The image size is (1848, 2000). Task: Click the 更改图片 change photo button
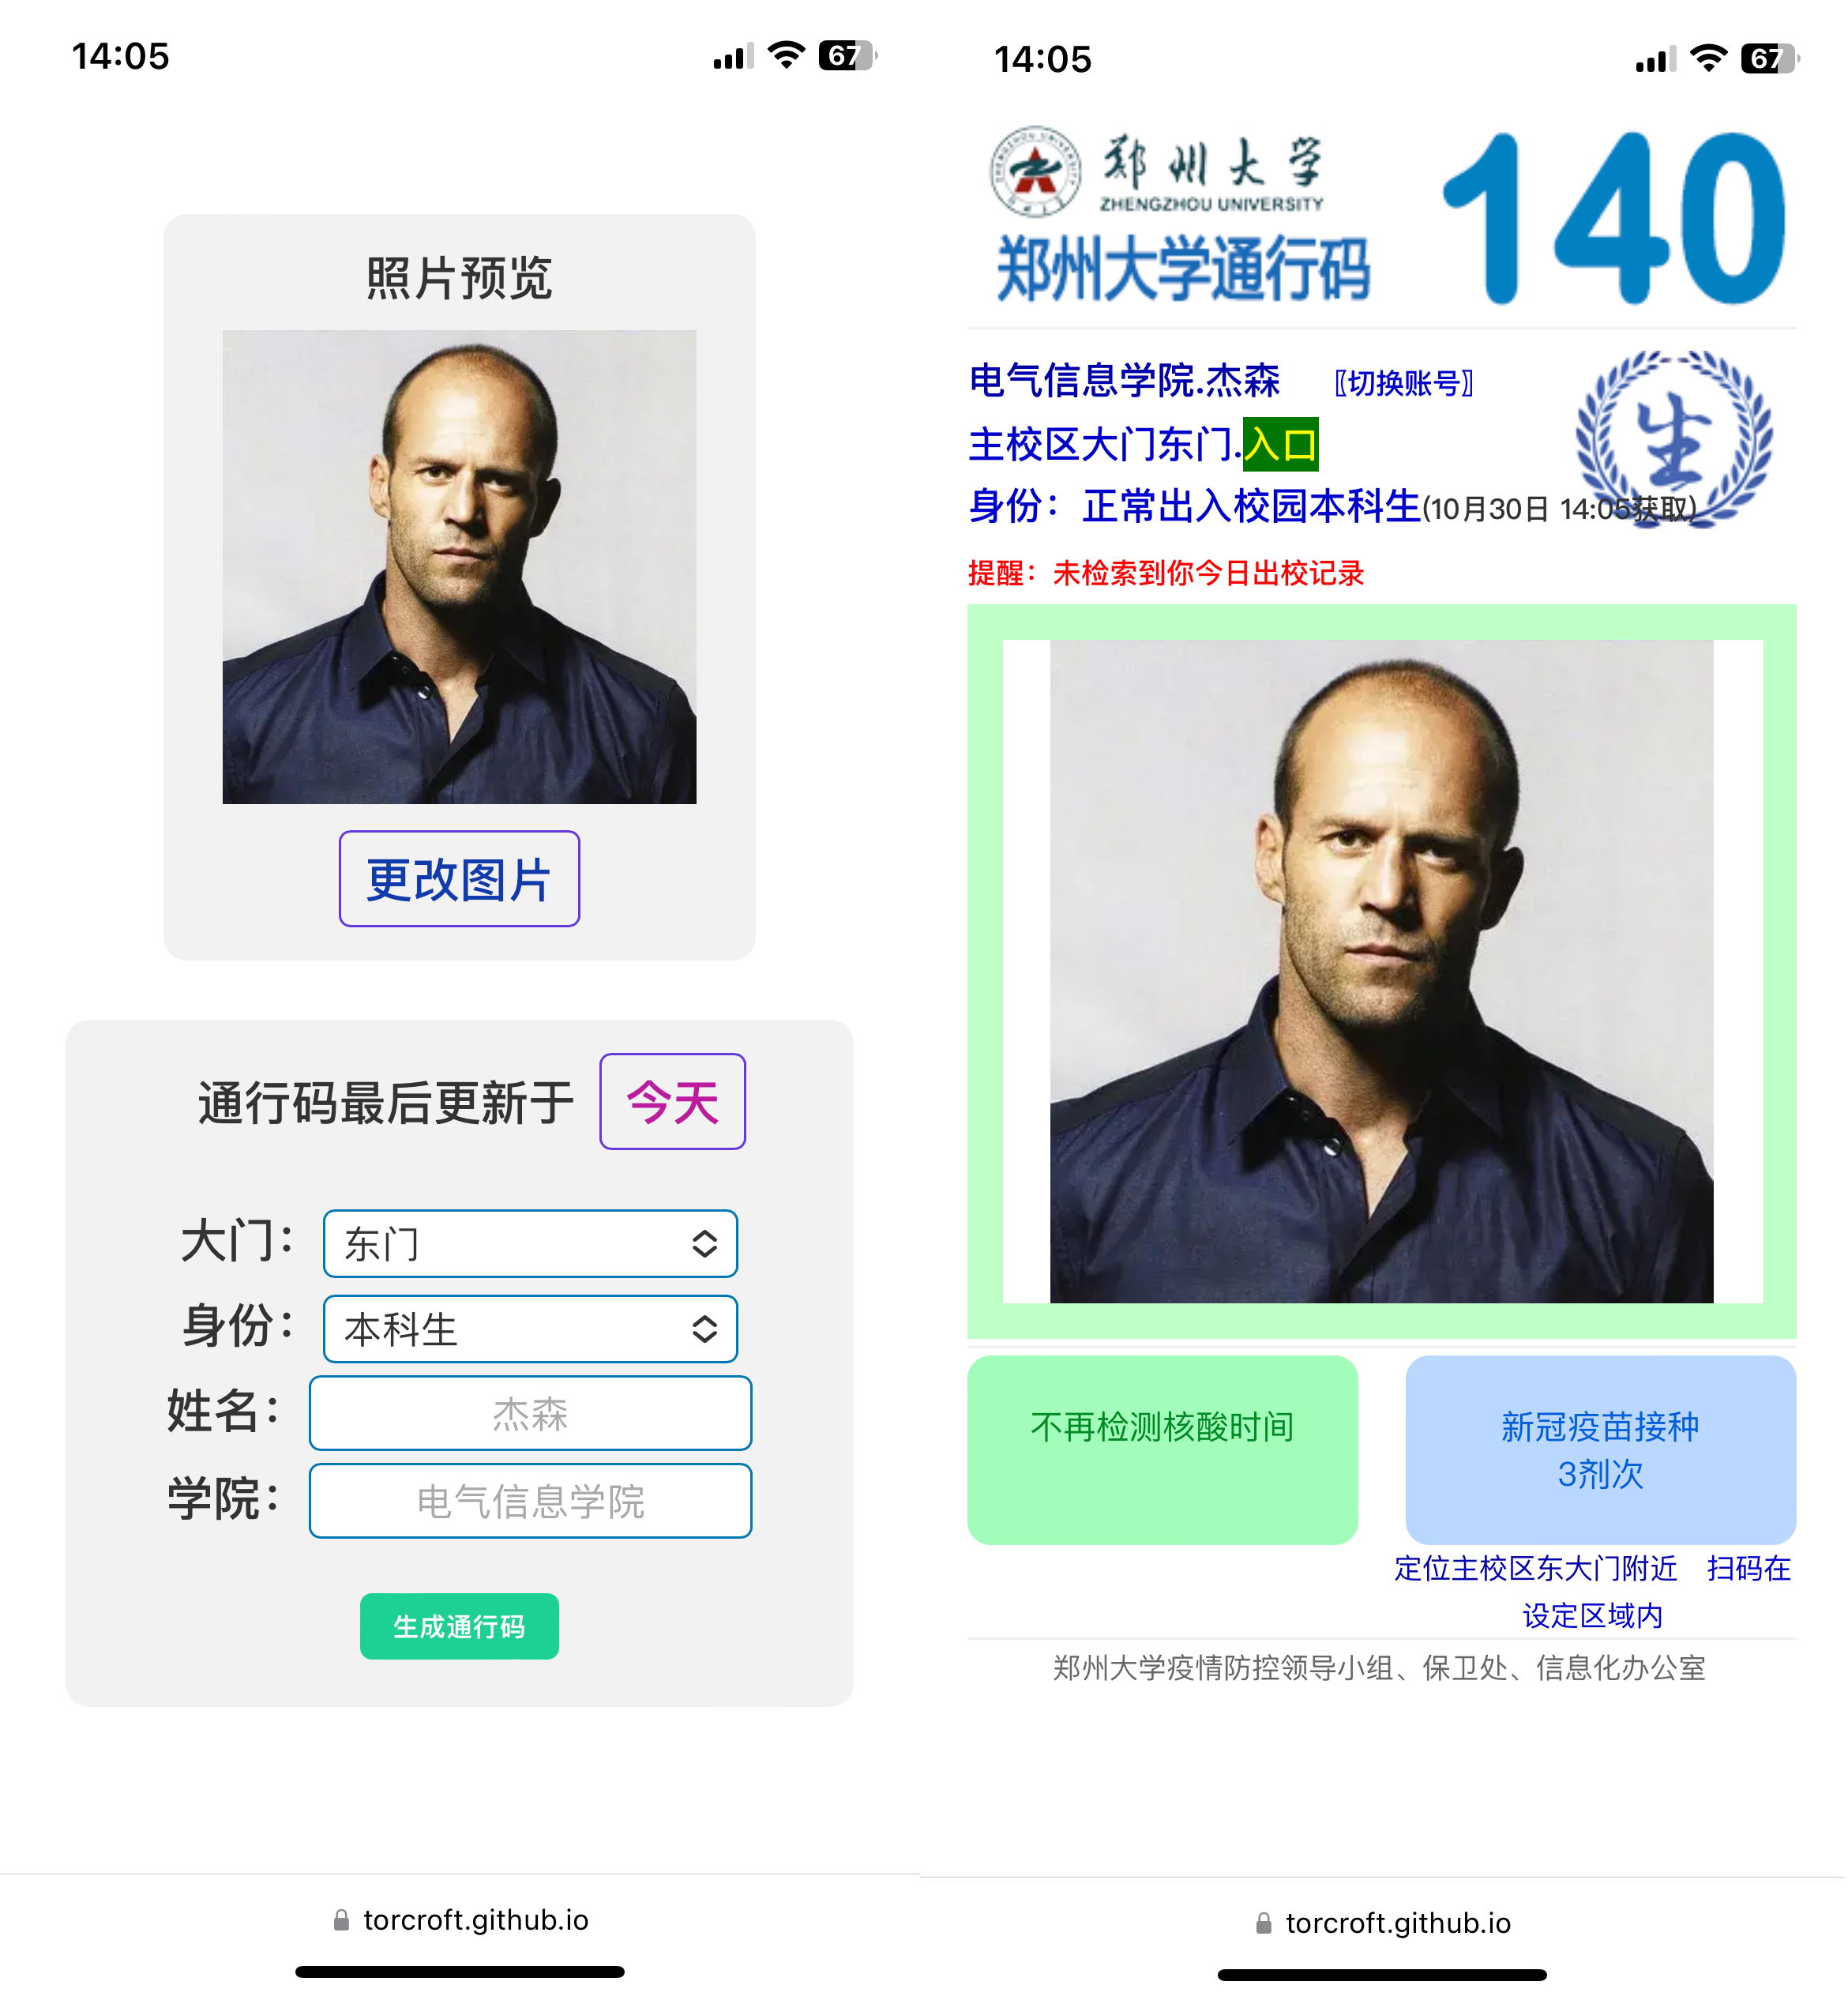460,880
